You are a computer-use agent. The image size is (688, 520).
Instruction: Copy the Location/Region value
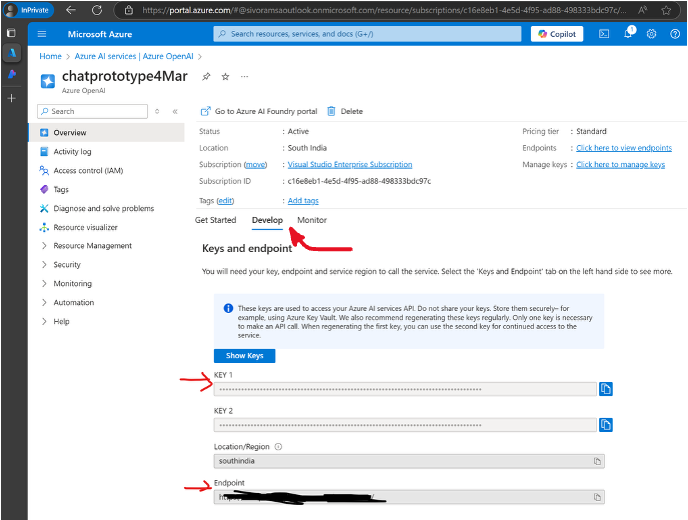597,461
